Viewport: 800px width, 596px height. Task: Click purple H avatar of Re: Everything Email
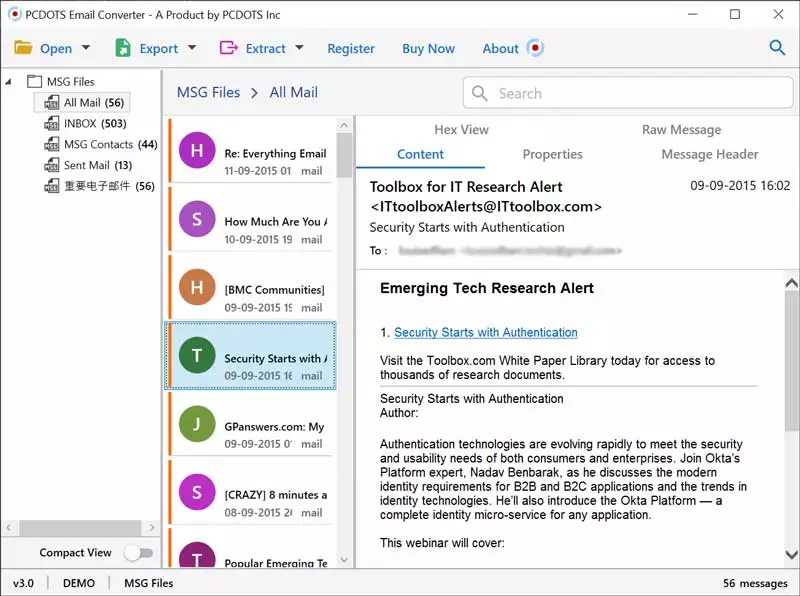point(197,150)
